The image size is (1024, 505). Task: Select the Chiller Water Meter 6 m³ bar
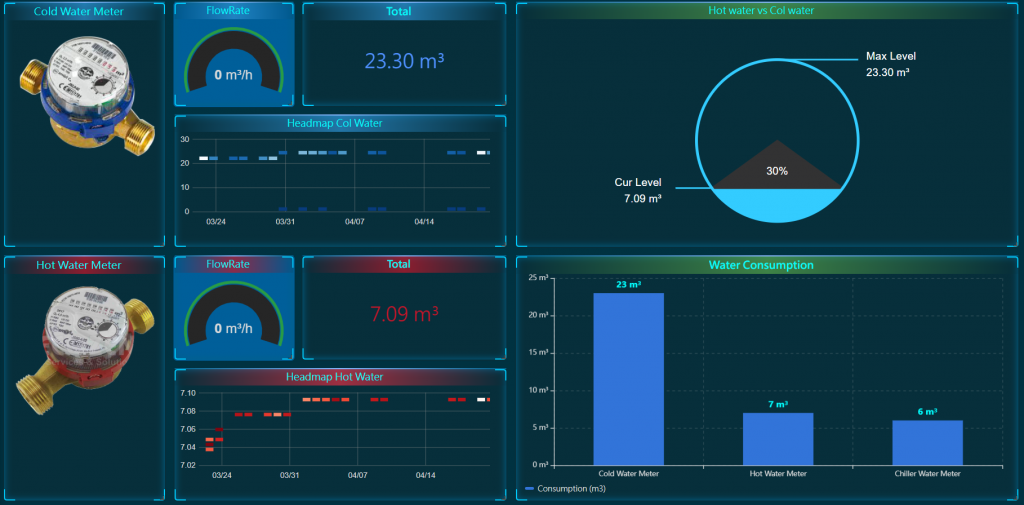pyautogui.click(x=927, y=442)
